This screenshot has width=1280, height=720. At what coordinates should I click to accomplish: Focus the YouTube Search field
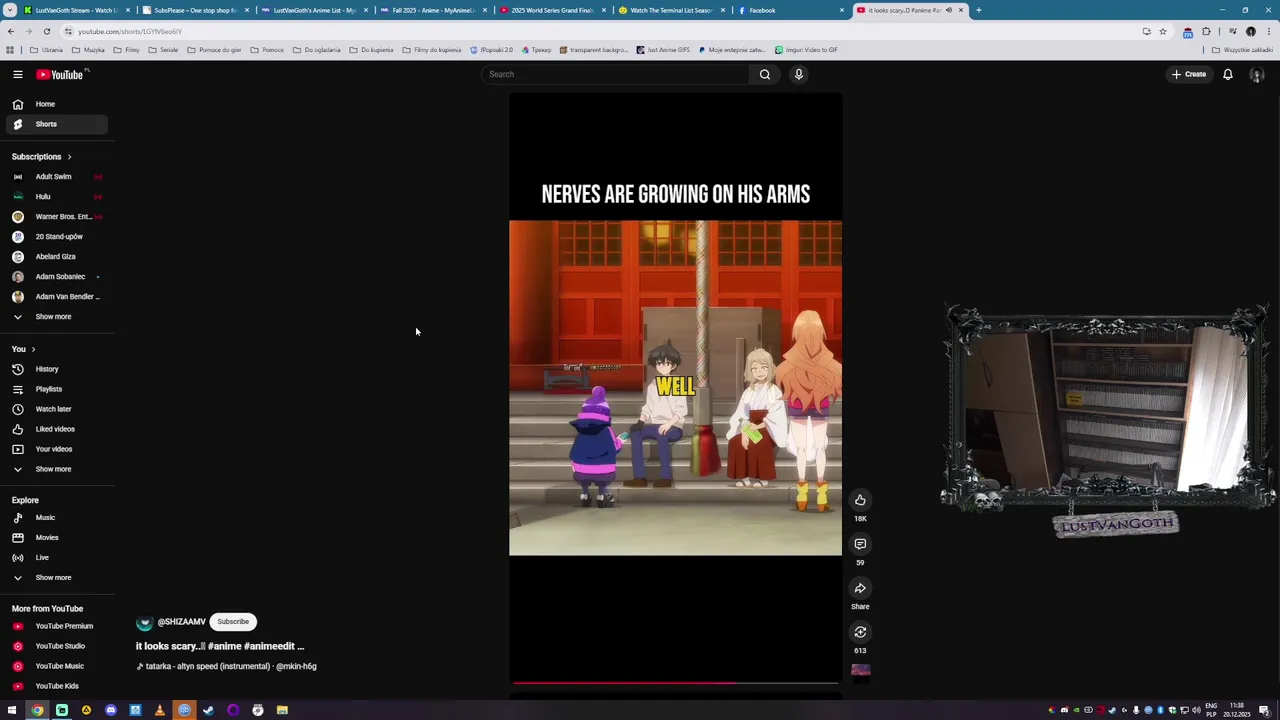(x=615, y=74)
